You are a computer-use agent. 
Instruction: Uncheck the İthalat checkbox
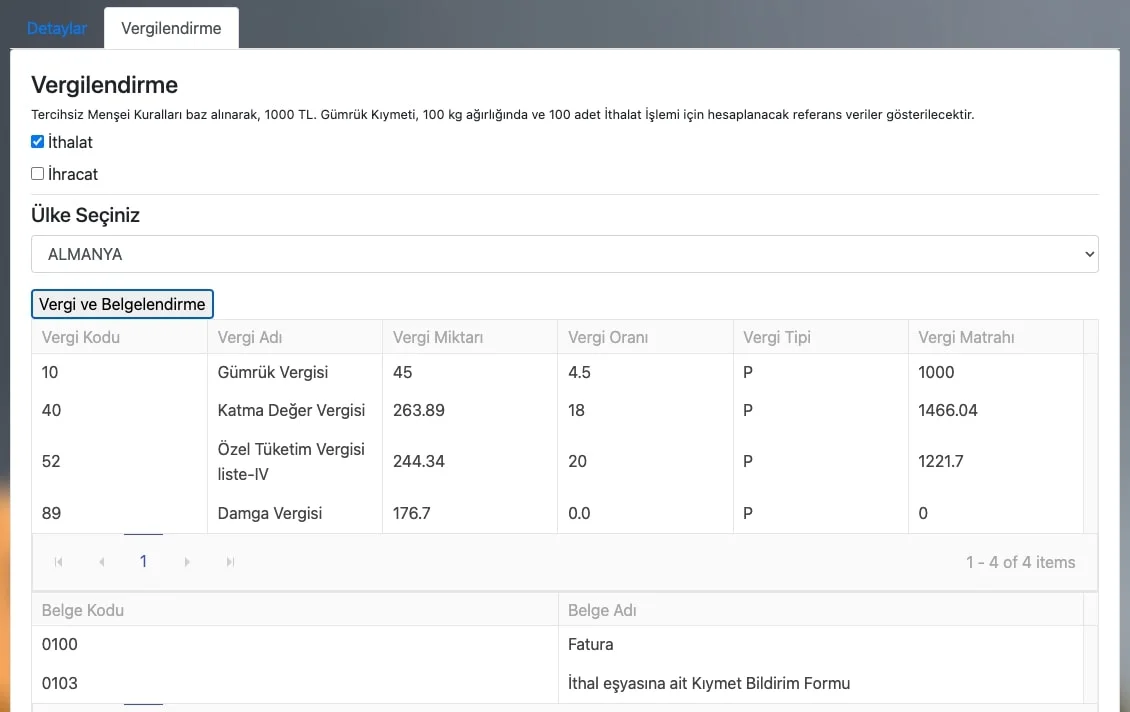pos(38,142)
